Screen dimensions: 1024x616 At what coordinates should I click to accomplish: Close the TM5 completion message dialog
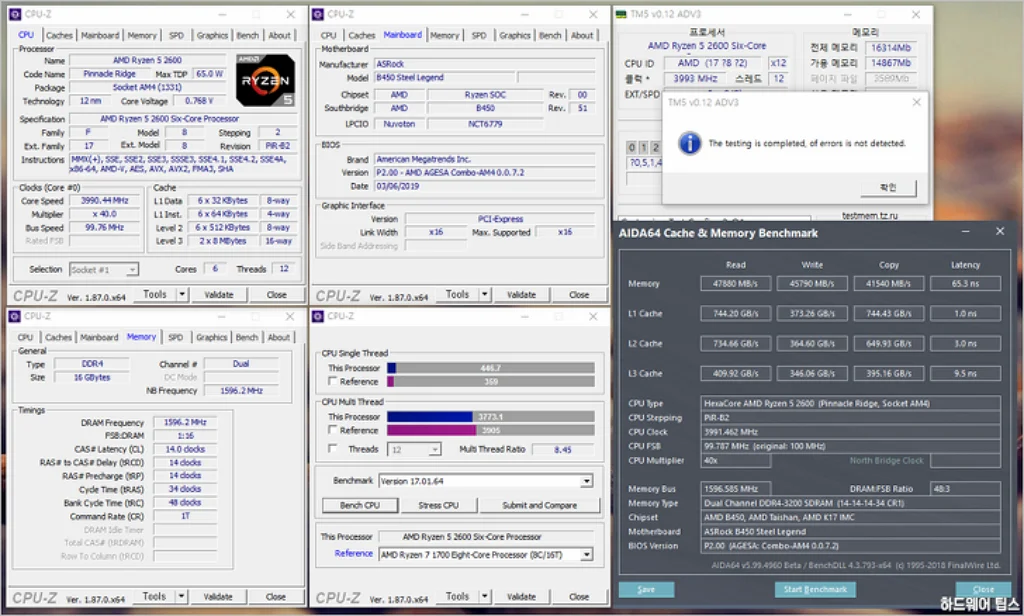[916, 102]
